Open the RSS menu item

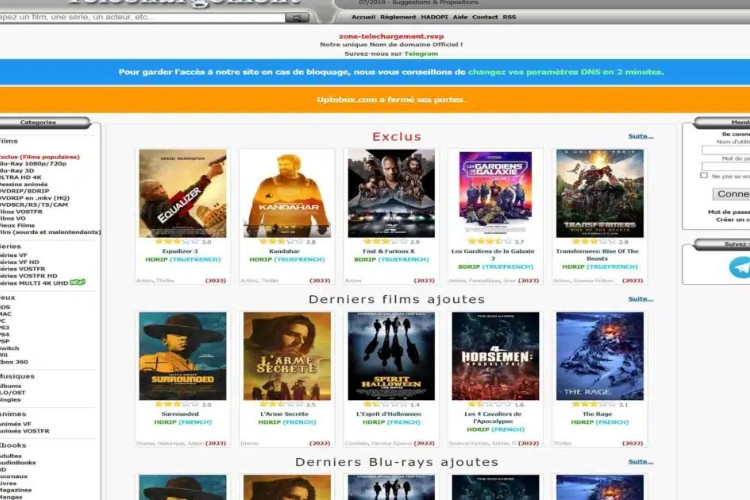(x=509, y=17)
